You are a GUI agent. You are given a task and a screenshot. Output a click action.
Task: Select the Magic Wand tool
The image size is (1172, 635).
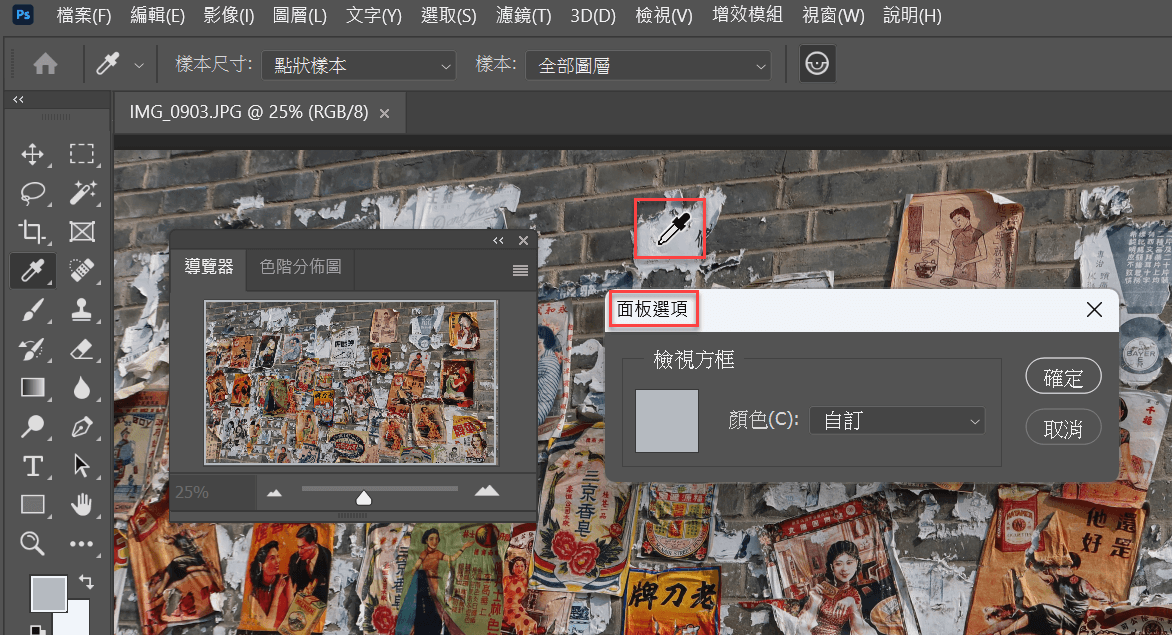81,193
